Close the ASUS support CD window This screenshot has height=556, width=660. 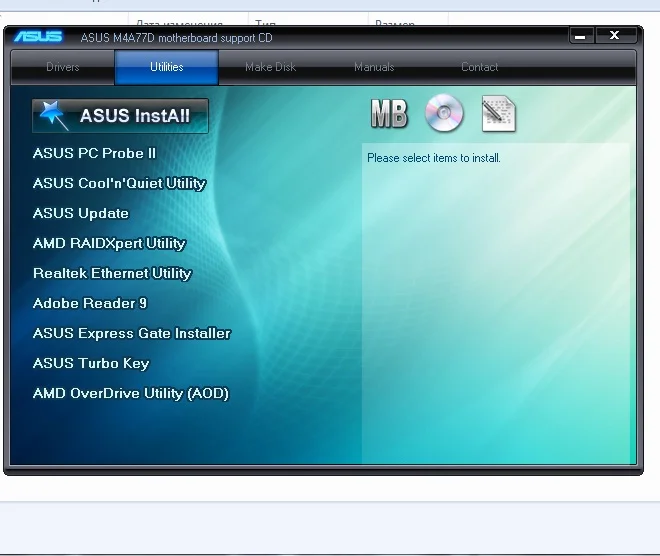[615, 35]
